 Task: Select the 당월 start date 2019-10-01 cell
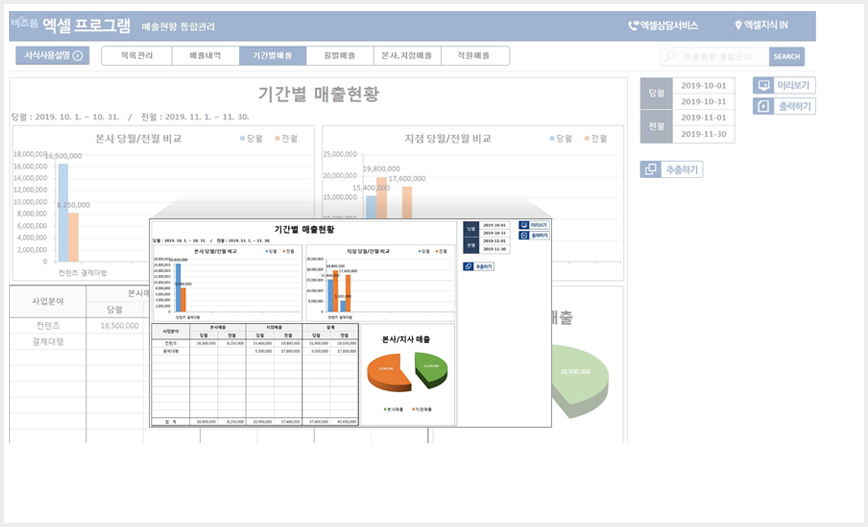click(x=704, y=86)
